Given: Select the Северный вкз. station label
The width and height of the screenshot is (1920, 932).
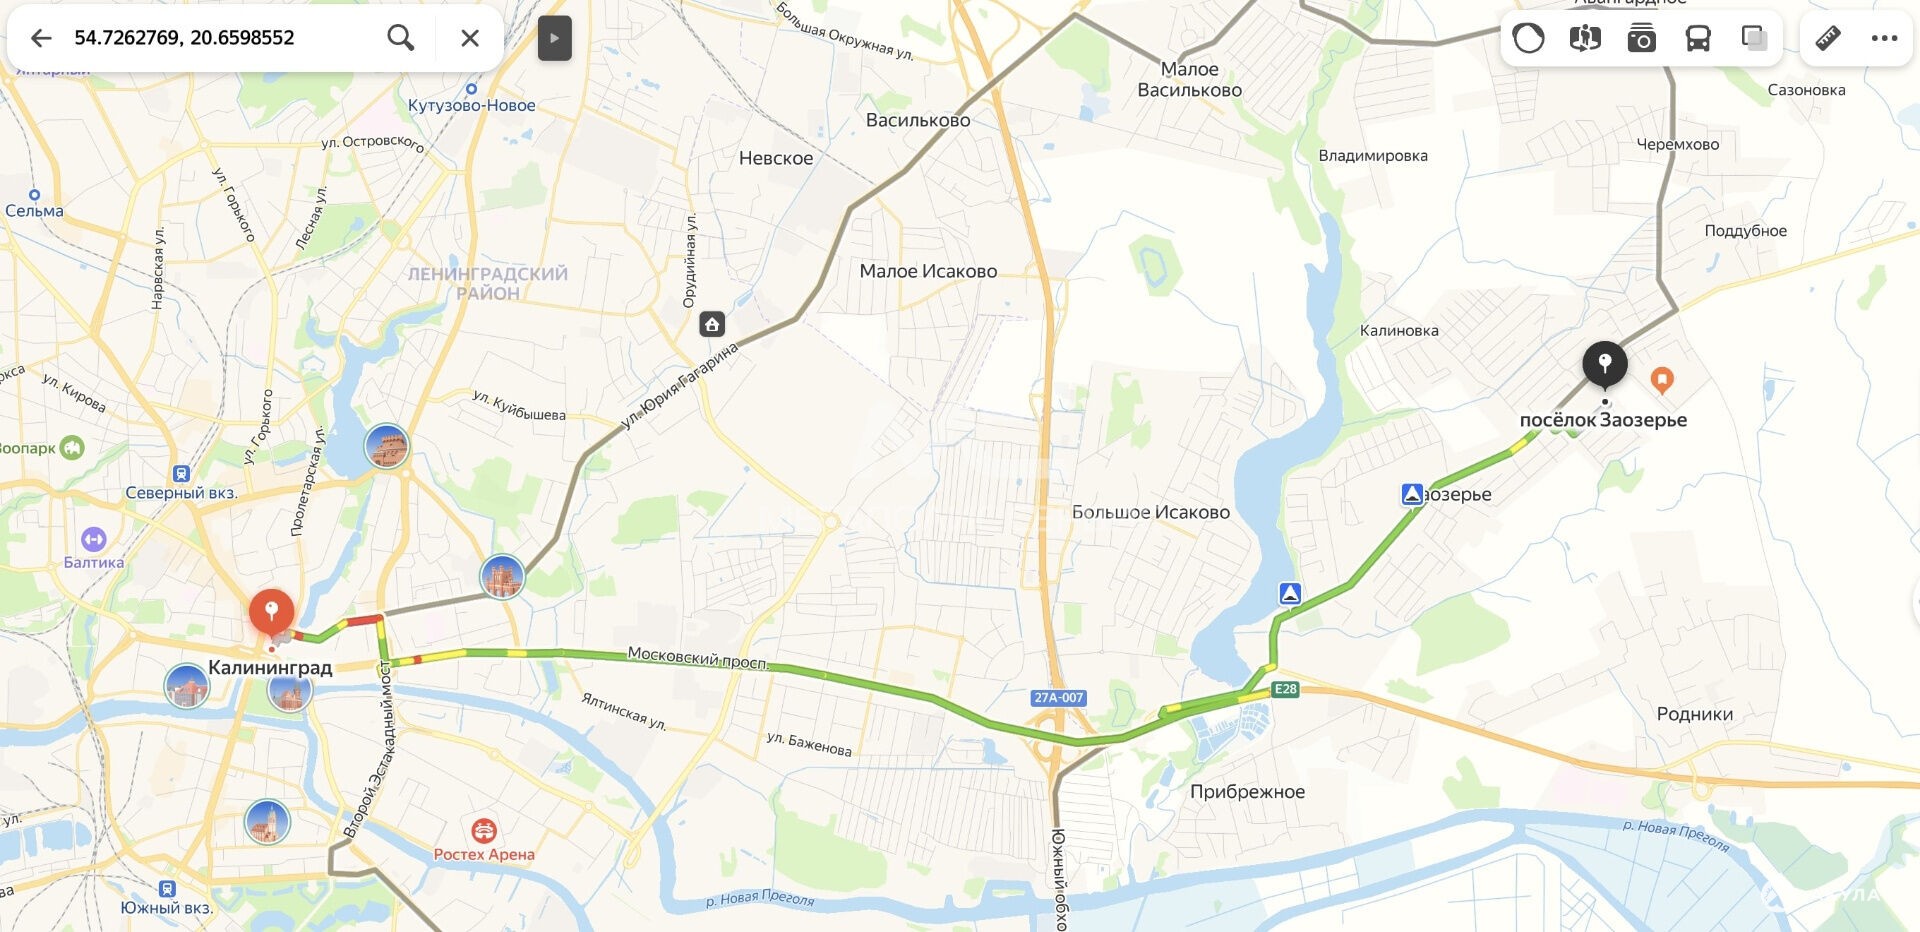Looking at the screenshot, I should 181,492.
